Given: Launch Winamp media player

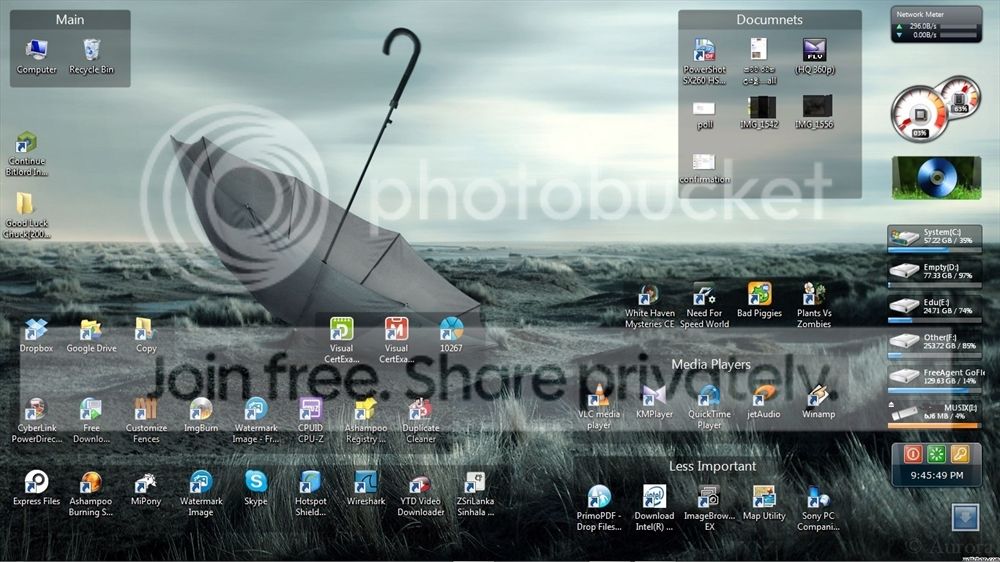Looking at the screenshot, I should 818,402.
